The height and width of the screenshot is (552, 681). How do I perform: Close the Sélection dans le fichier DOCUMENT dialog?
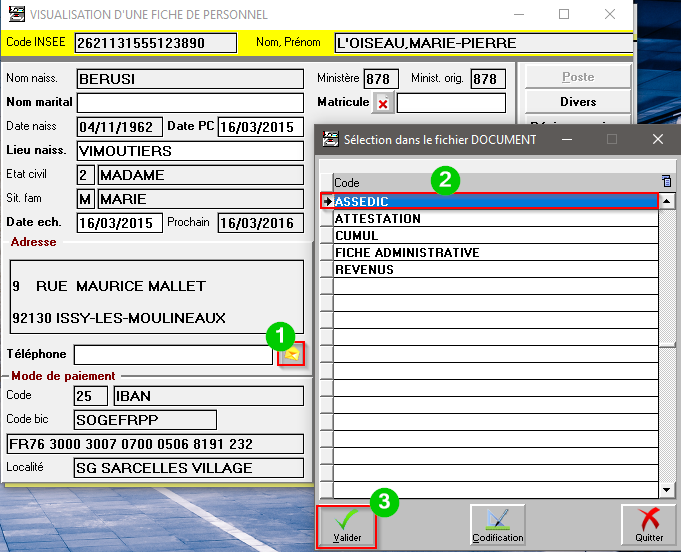[657, 140]
